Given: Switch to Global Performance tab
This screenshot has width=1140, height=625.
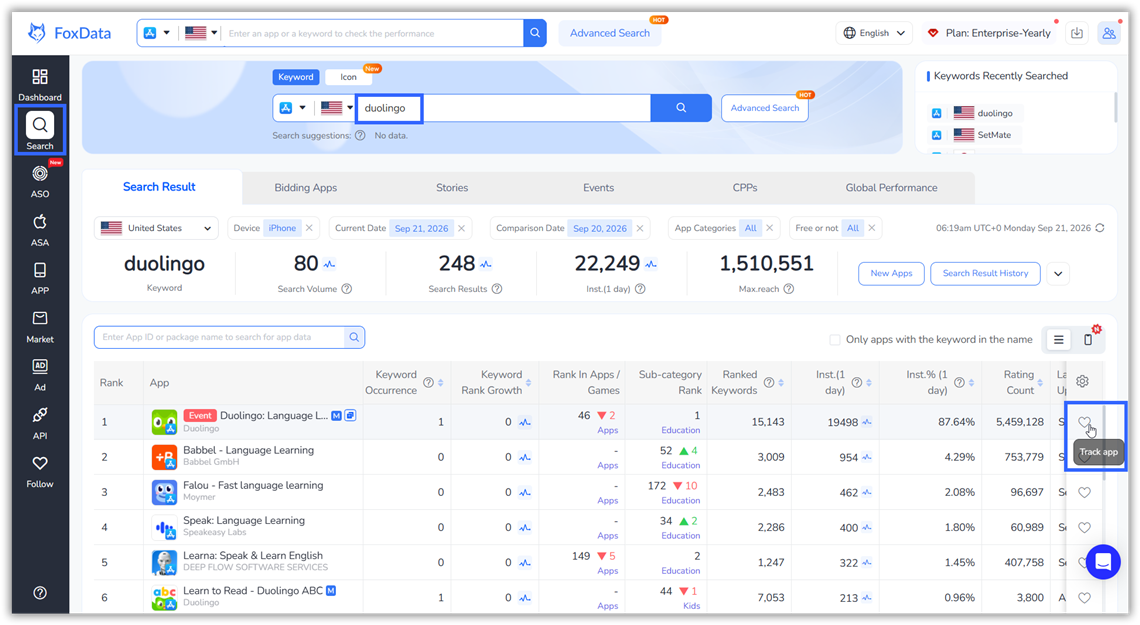Looking at the screenshot, I should [891, 188].
